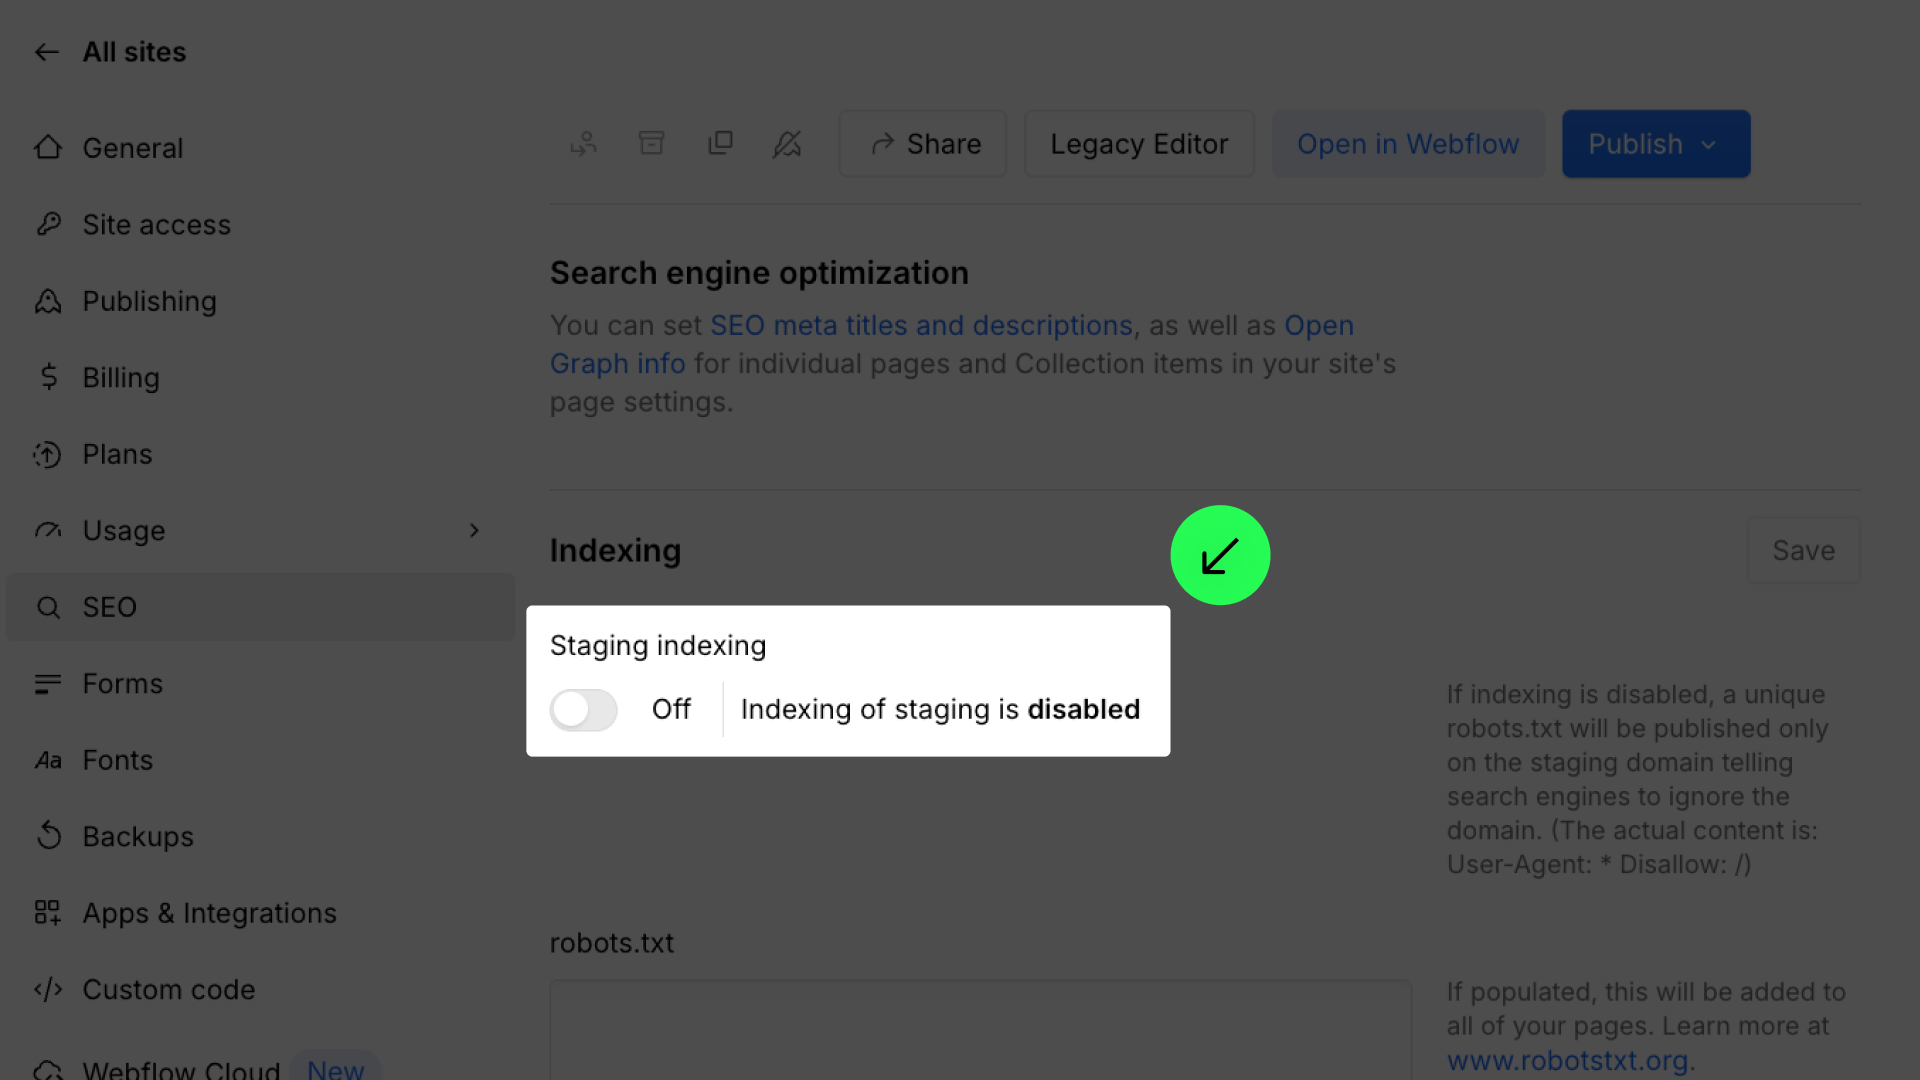Visit the www.robotstxt.org link
Screen dimensions: 1920x1080
pos(1567,1060)
